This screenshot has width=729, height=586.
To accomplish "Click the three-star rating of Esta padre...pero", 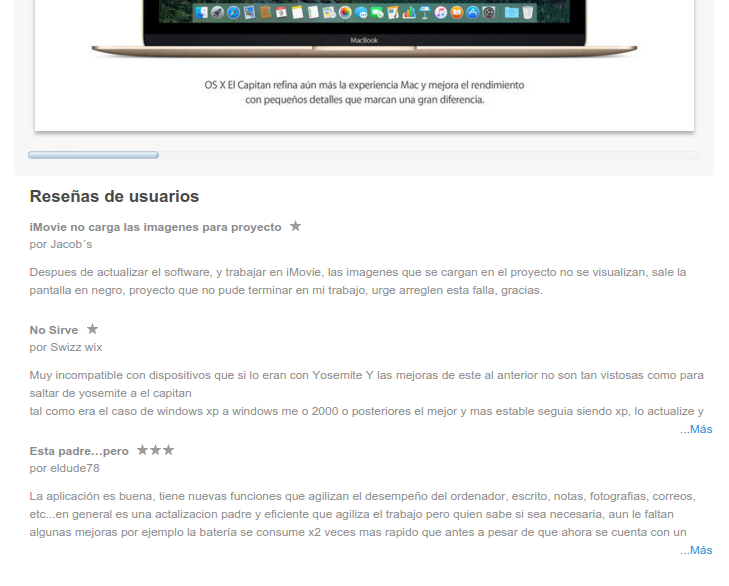I will (x=155, y=450).
